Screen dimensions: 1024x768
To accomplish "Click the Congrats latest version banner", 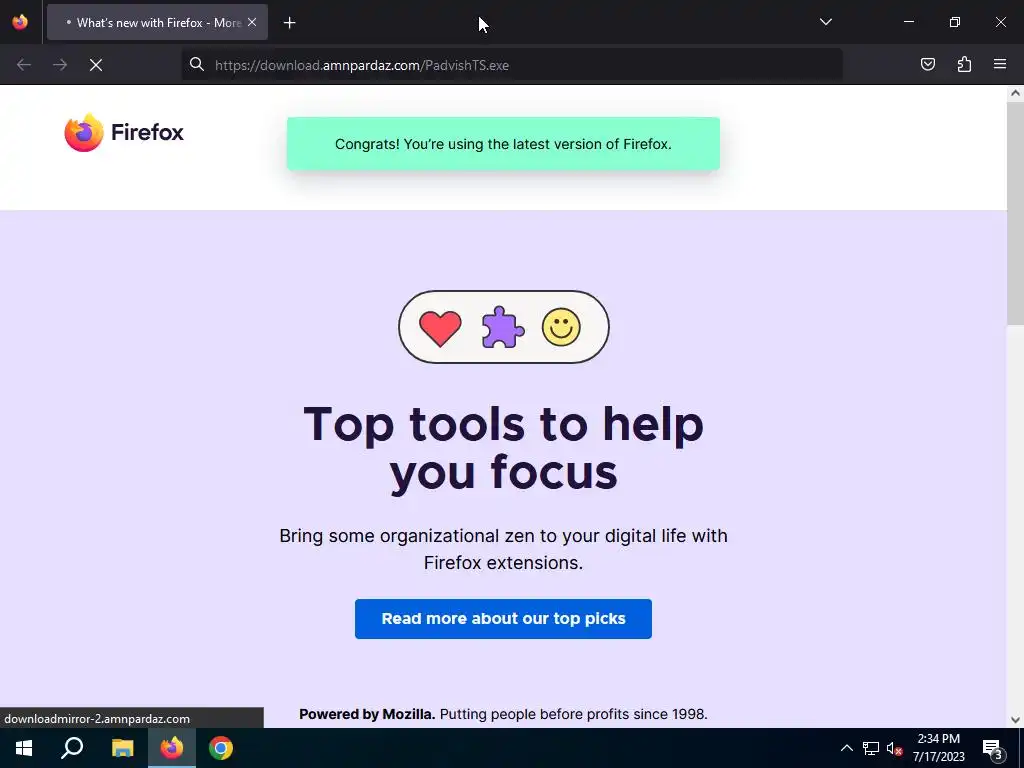I will pyautogui.click(x=503, y=144).
